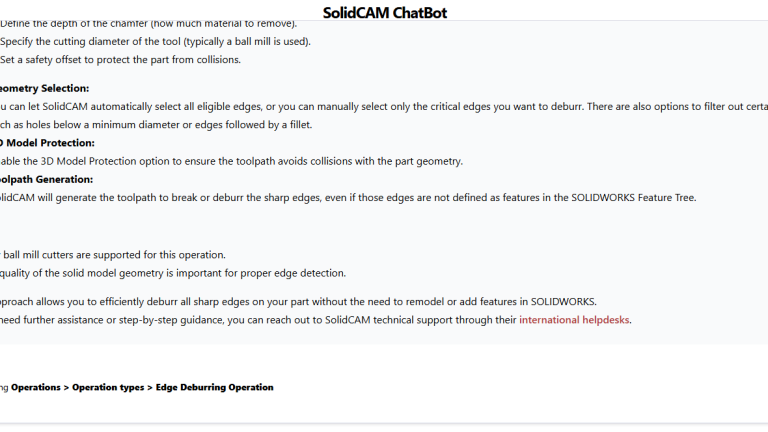The width and height of the screenshot is (768, 432).
Task: Click the SOLIDWORKS Feature Tree sentence
Action: click(348, 197)
